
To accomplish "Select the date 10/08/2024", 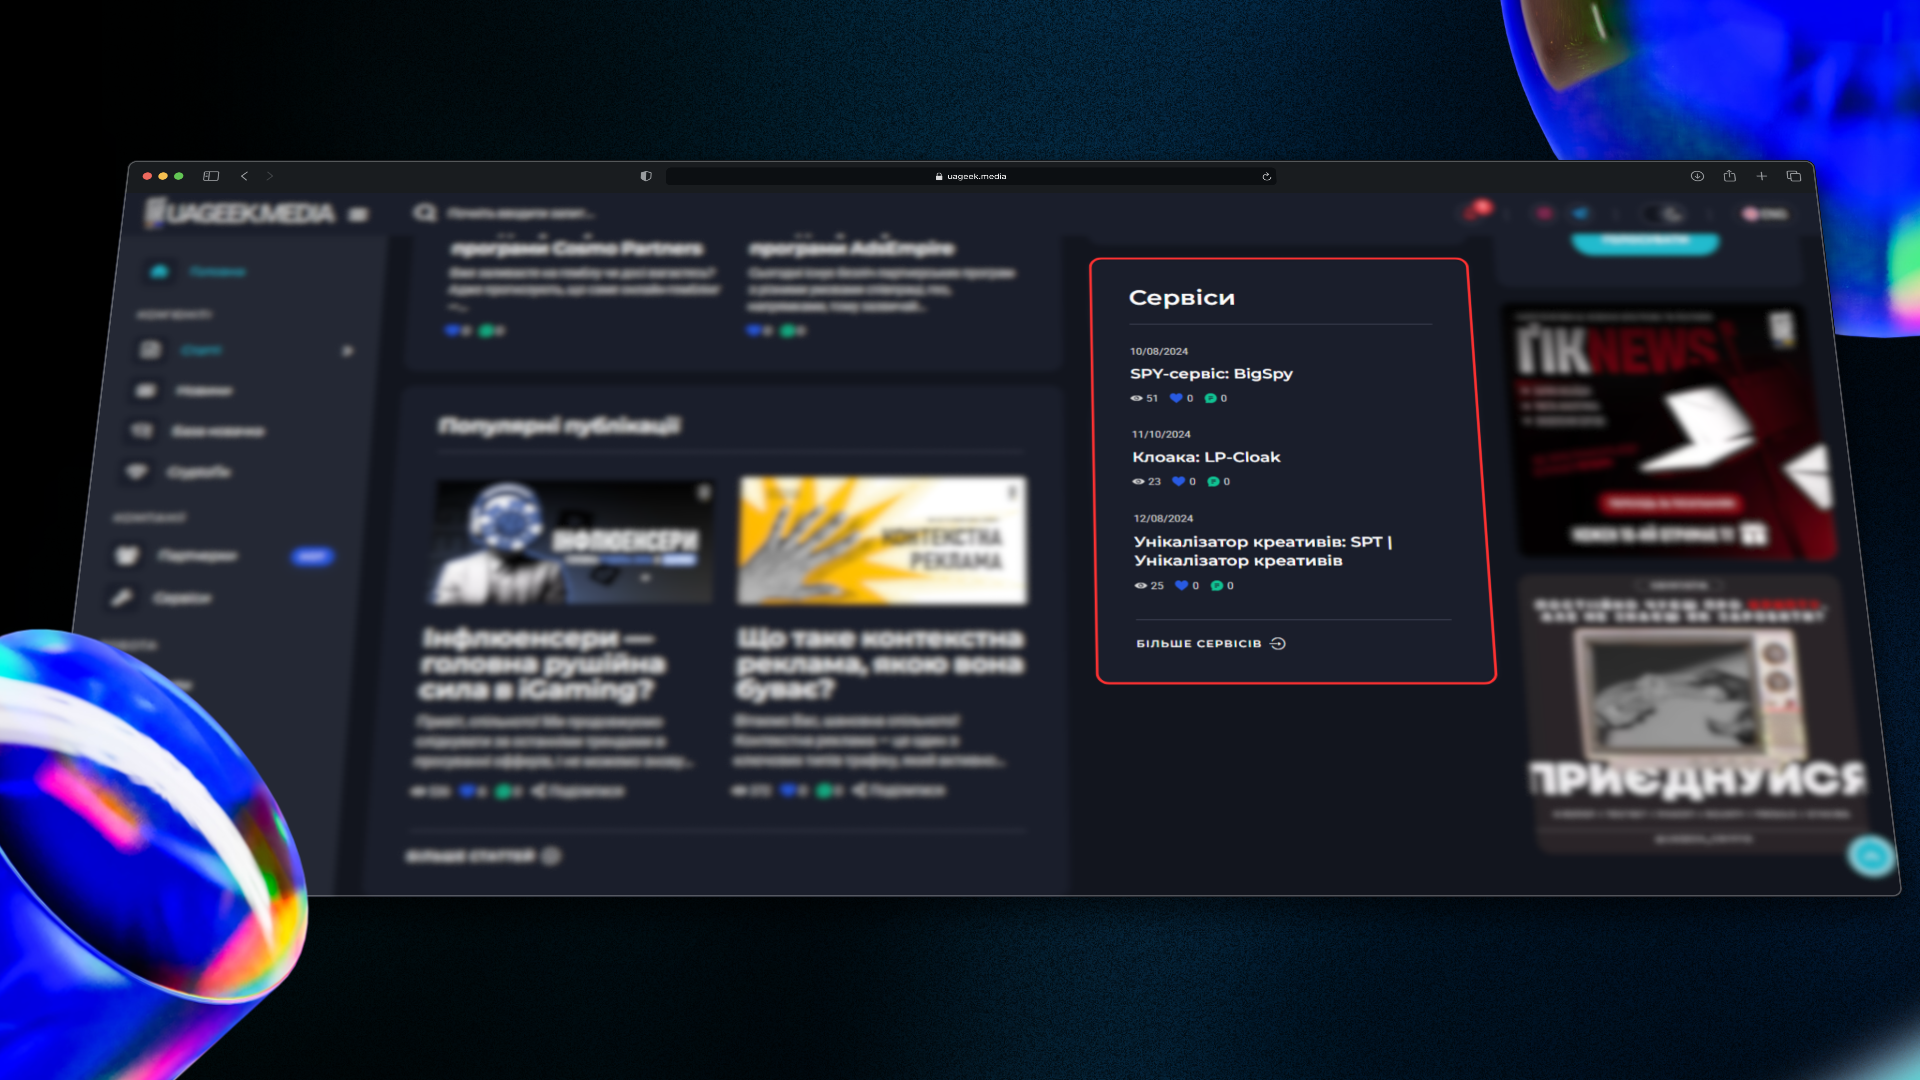I will 1159,351.
